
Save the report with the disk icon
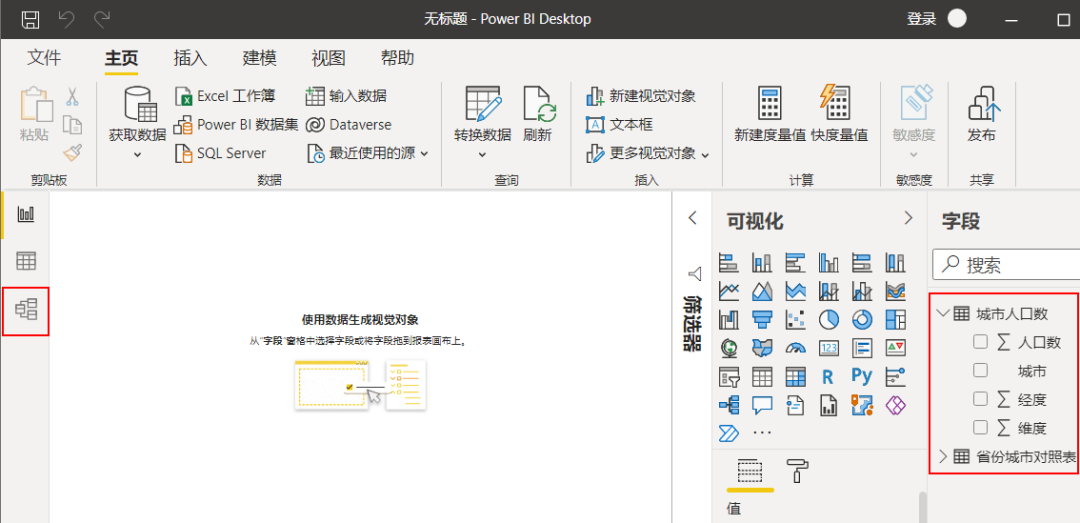tap(30, 19)
